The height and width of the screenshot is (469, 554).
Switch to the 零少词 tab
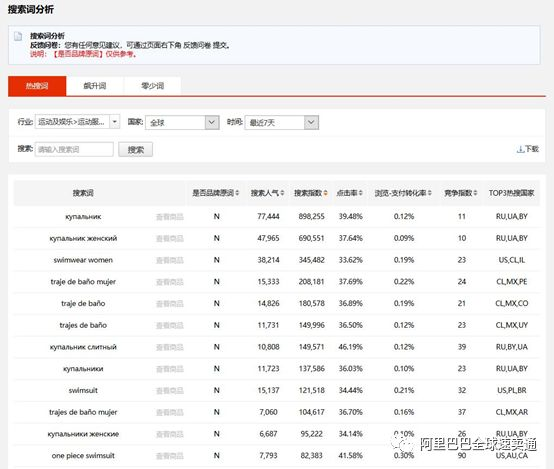pyautogui.click(x=152, y=86)
